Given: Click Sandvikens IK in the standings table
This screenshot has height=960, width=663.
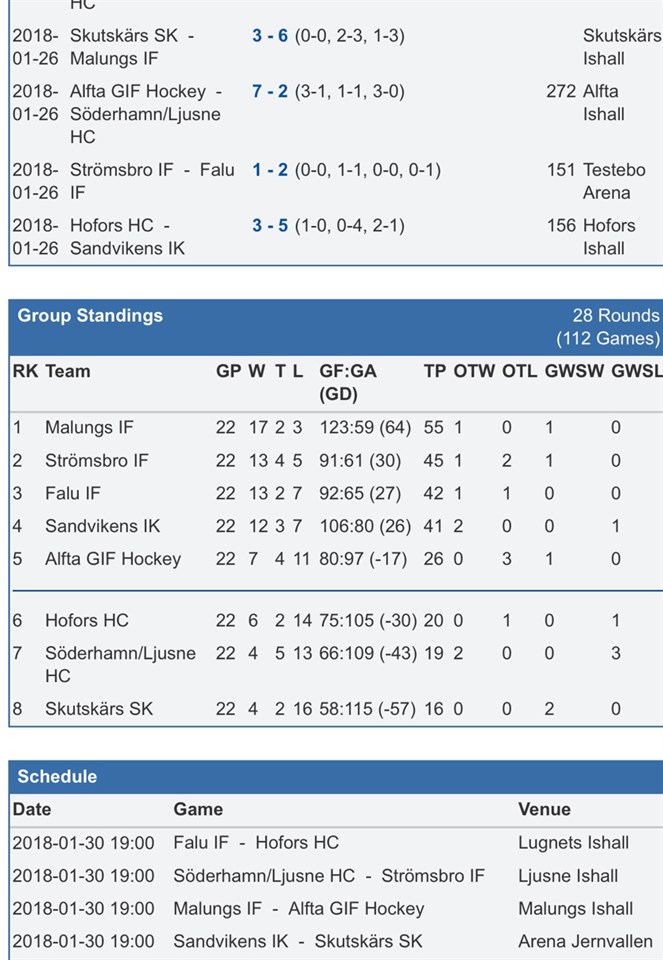Looking at the screenshot, I should pos(102,527).
